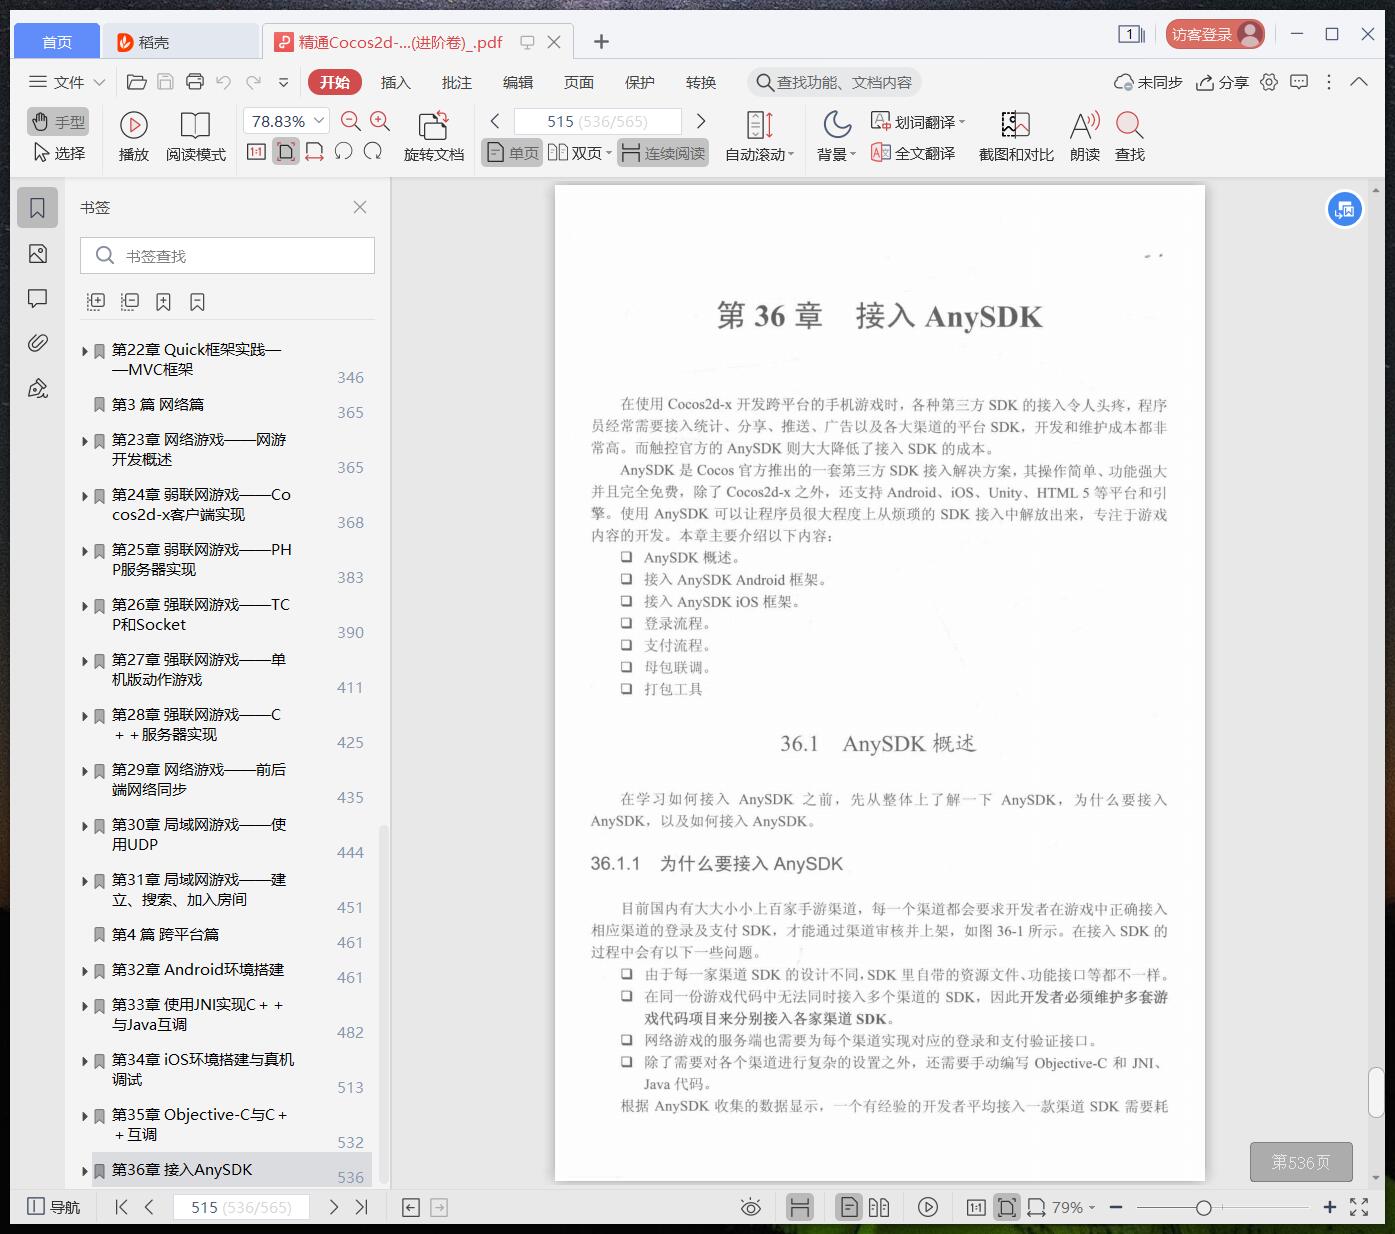Toggle double page view in status bar
Image resolution: width=1395 pixels, height=1234 pixels.
tap(879, 1207)
